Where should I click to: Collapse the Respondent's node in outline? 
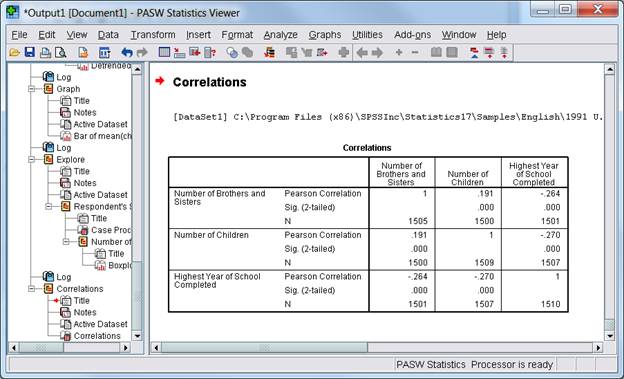49,206
